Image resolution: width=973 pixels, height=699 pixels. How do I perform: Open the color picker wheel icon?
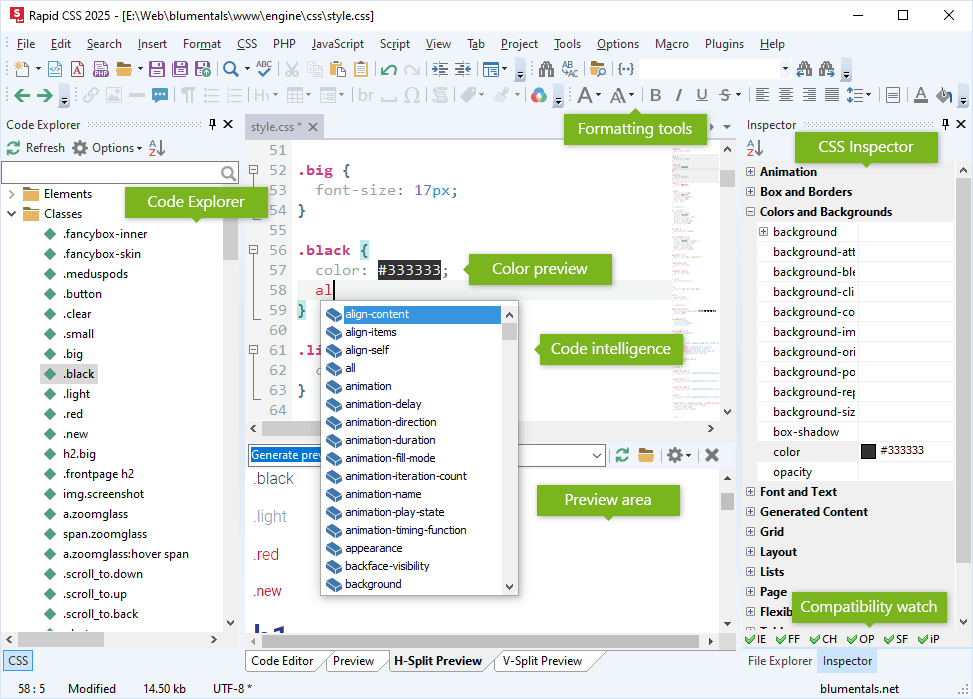click(x=537, y=95)
